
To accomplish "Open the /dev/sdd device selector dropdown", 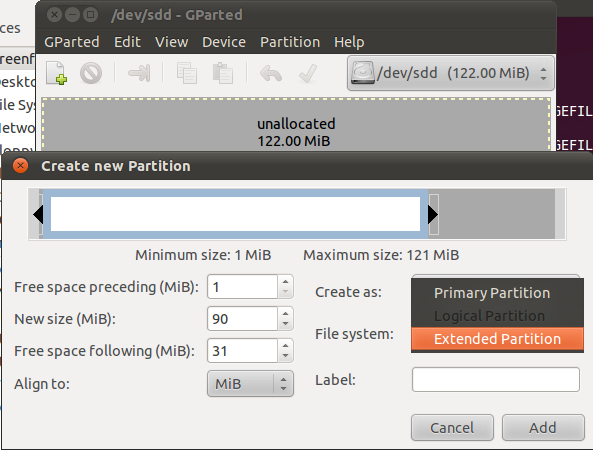I will tap(451, 73).
